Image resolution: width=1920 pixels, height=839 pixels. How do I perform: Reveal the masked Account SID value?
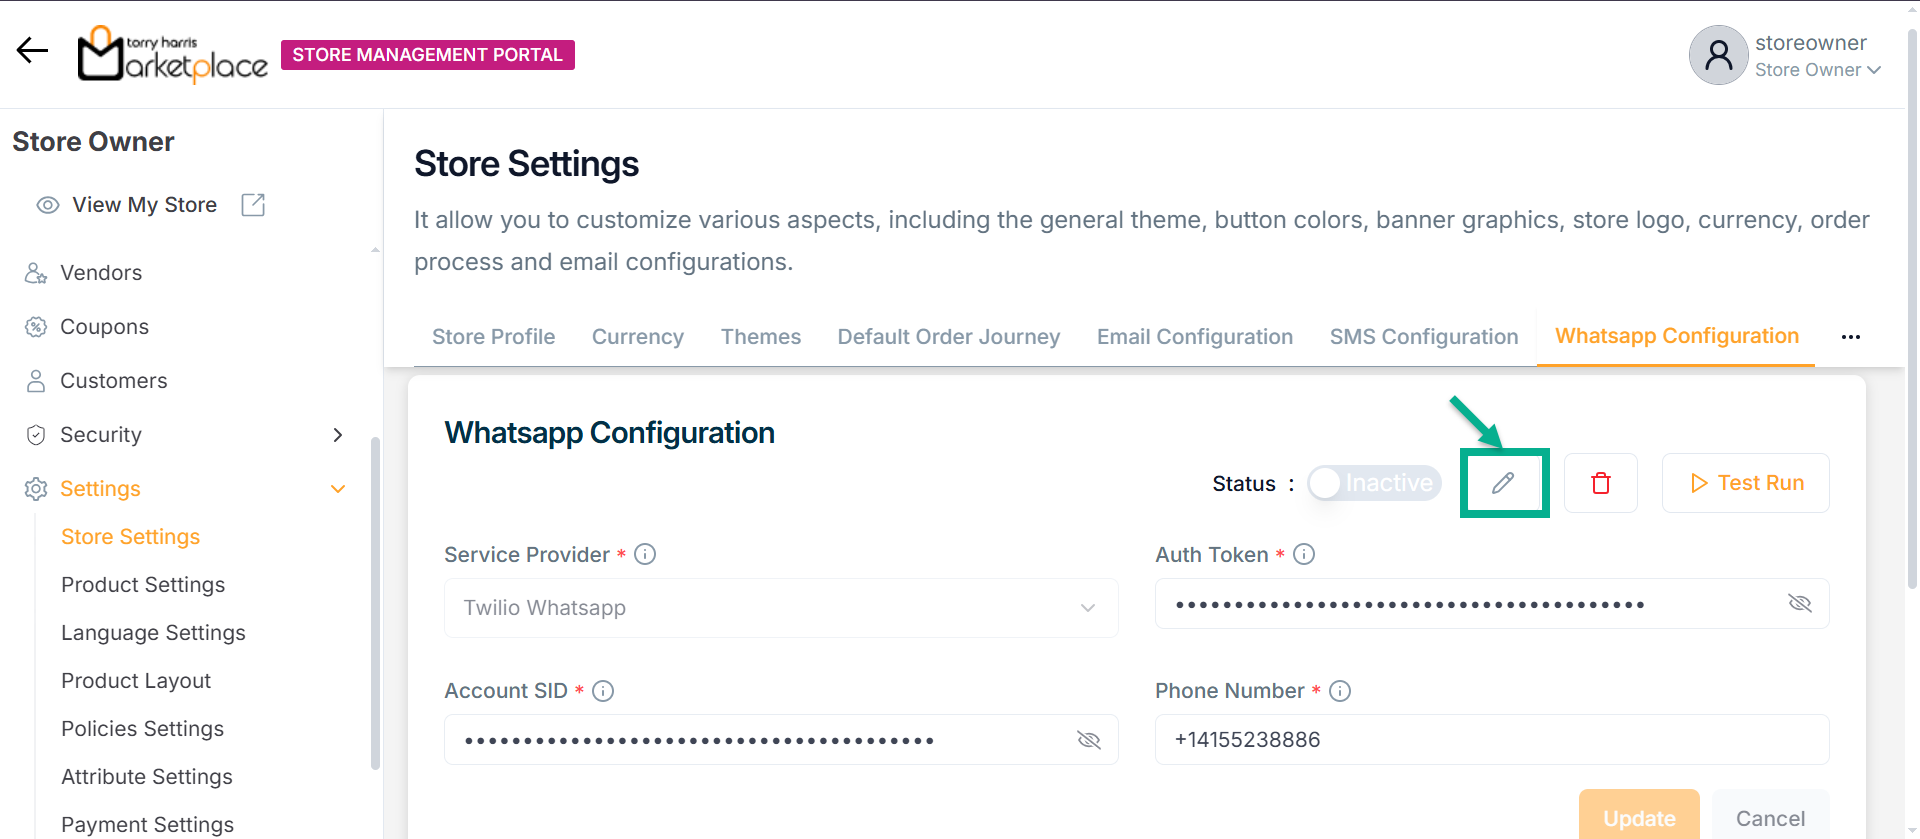pos(1088,740)
